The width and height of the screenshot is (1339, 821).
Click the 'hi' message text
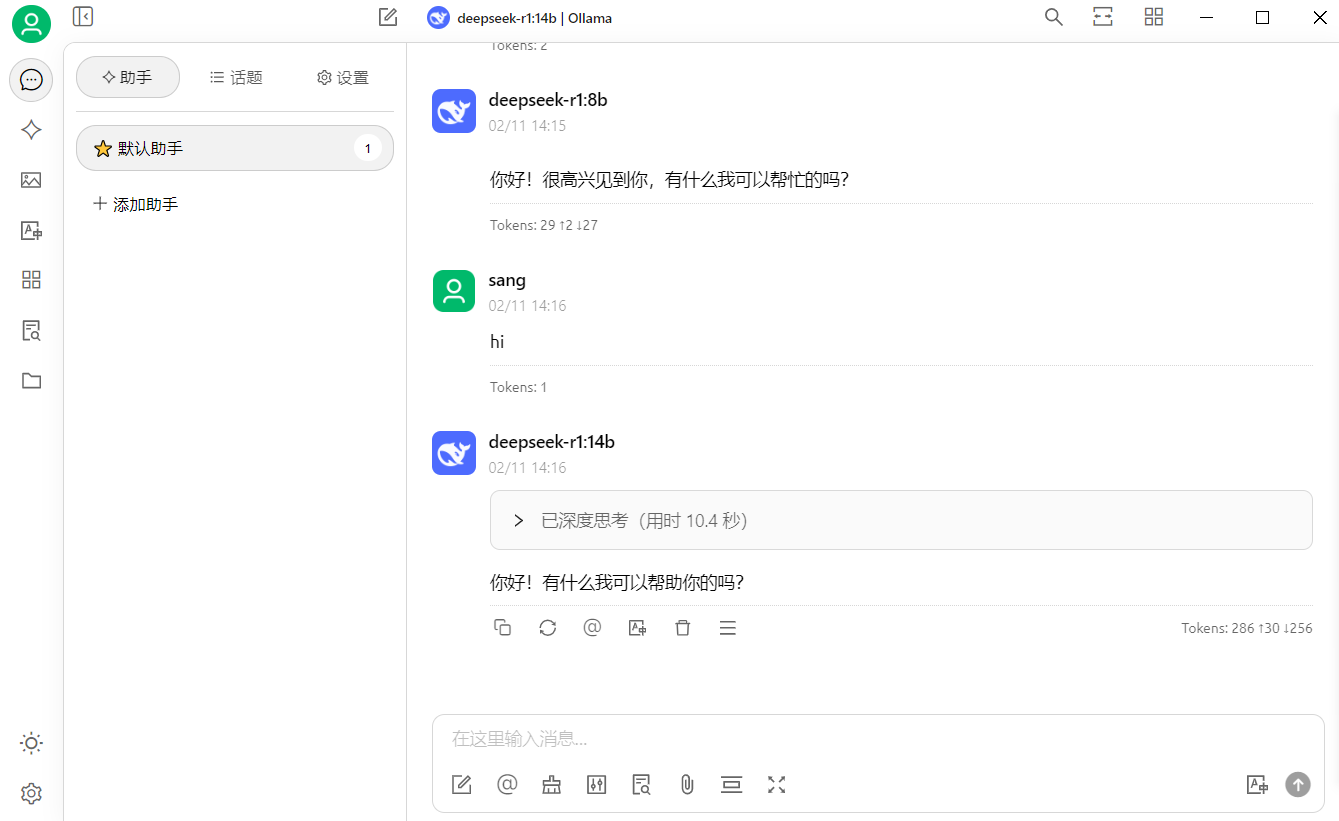(x=497, y=342)
